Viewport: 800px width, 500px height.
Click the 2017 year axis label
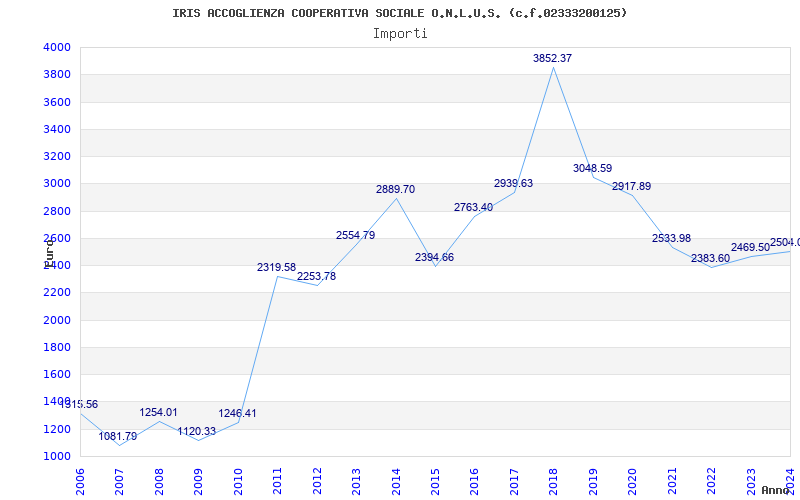click(x=514, y=482)
